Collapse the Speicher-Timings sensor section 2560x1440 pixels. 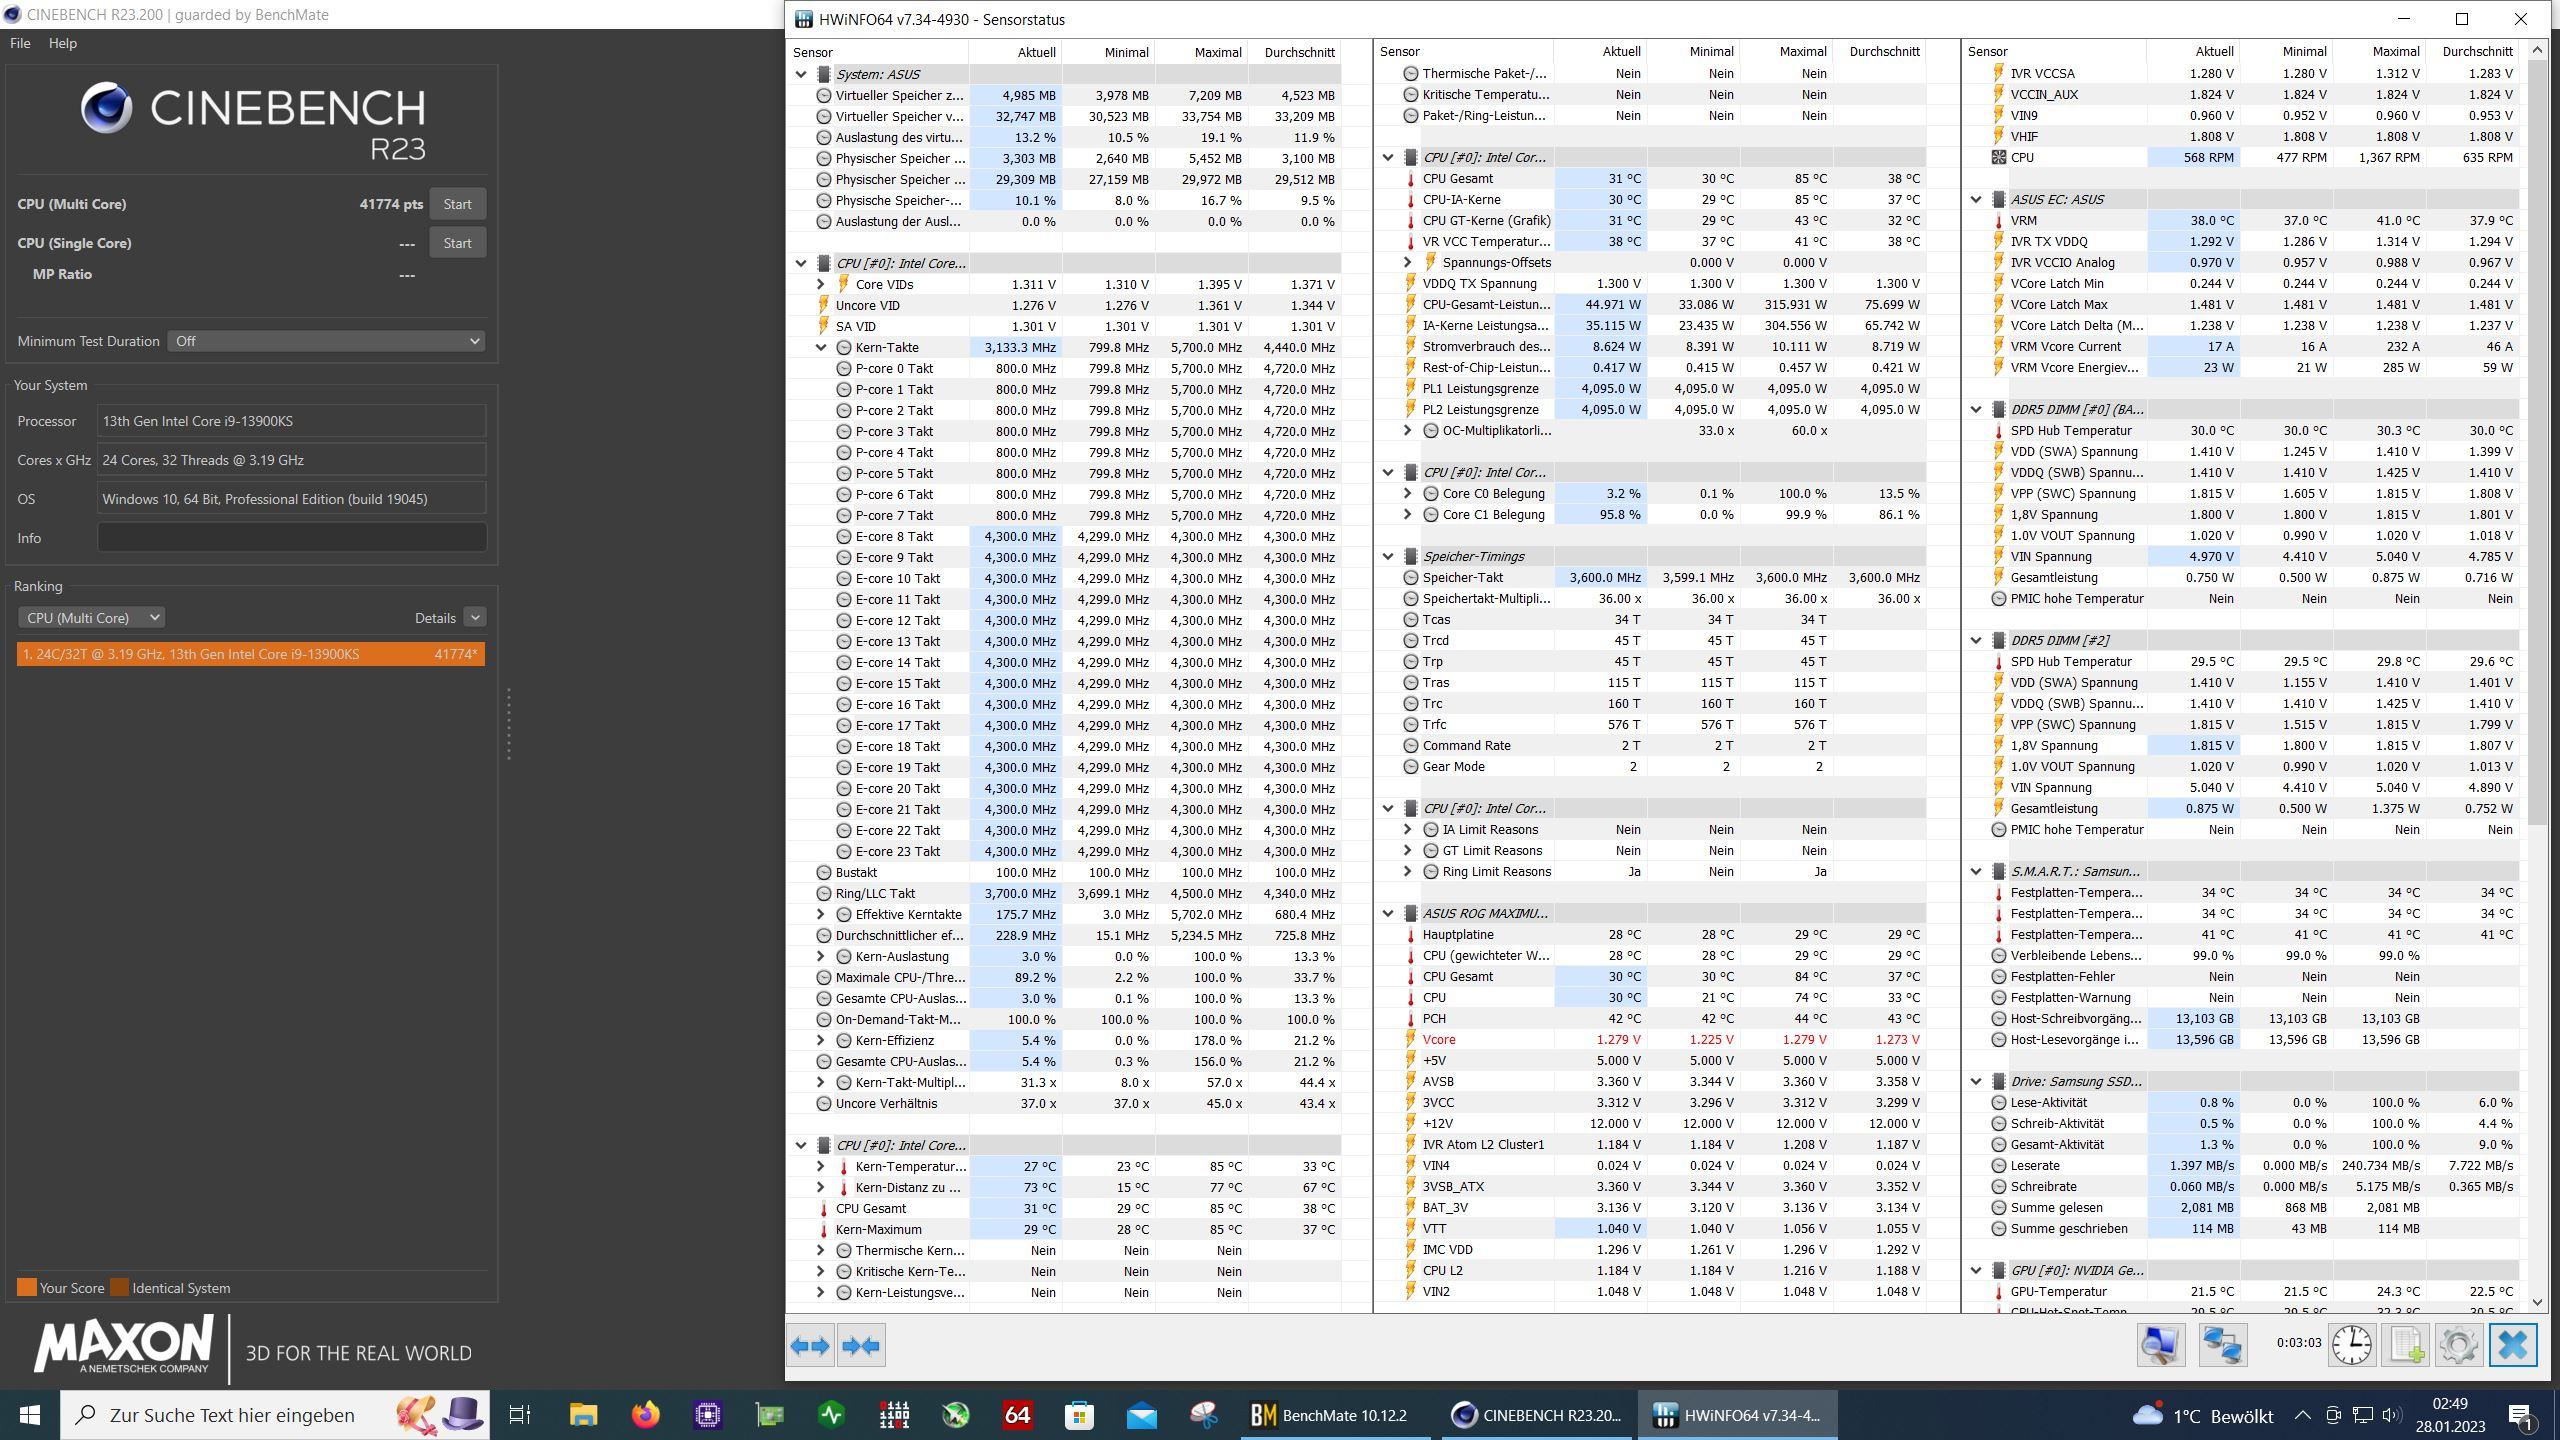1388,557
